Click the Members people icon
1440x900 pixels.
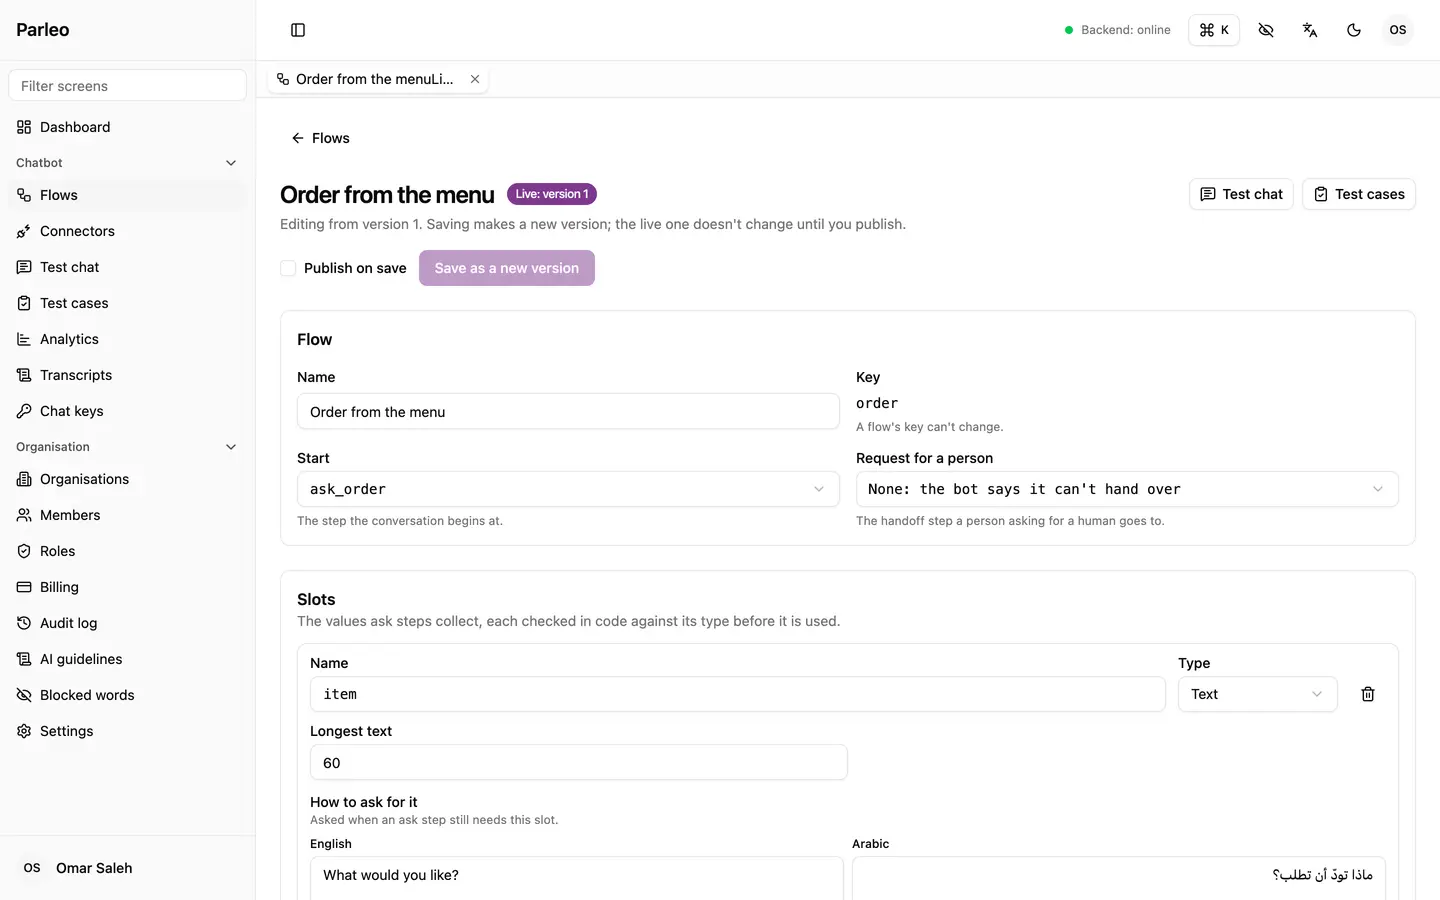(x=24, y=515)
